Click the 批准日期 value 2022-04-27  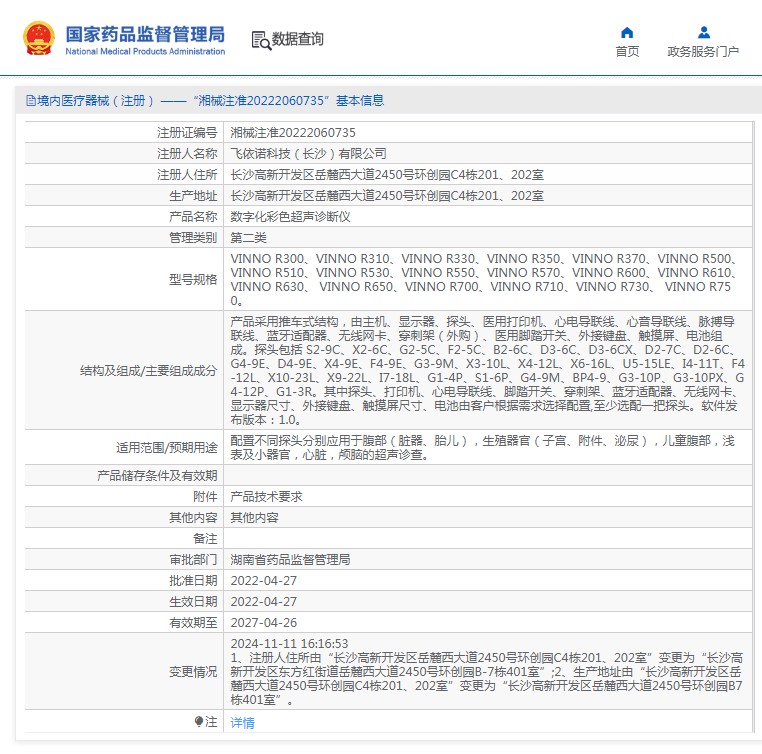click(x=263, y=581)
